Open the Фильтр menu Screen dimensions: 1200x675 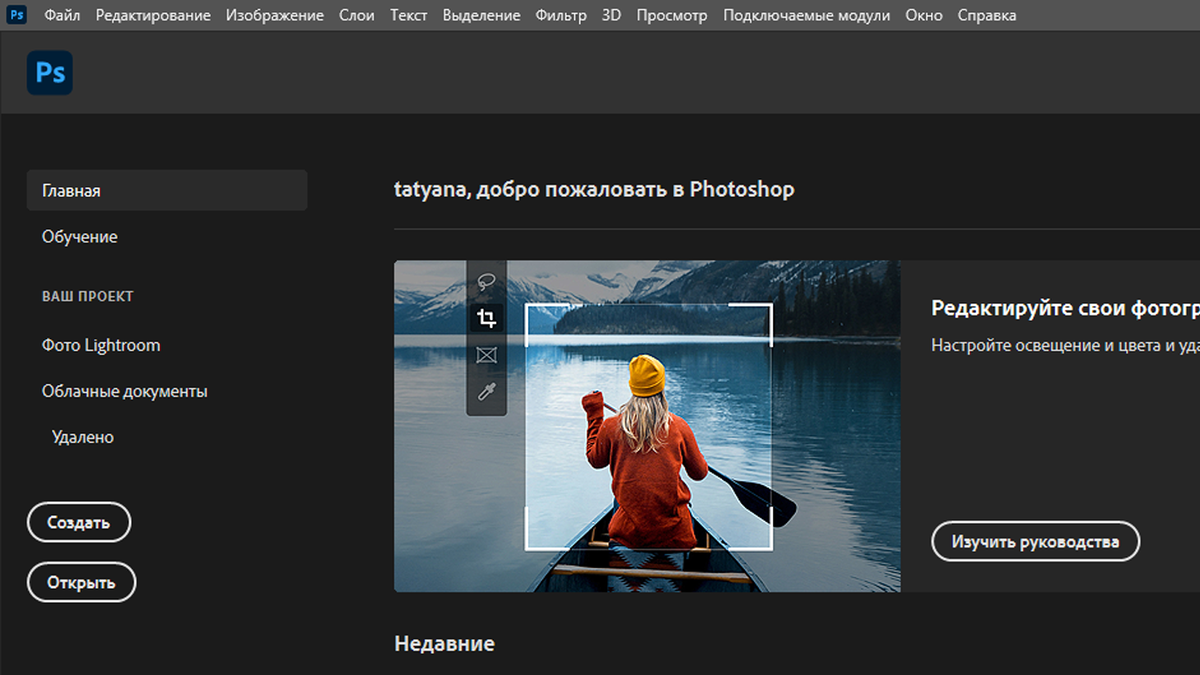coord(561,15)
